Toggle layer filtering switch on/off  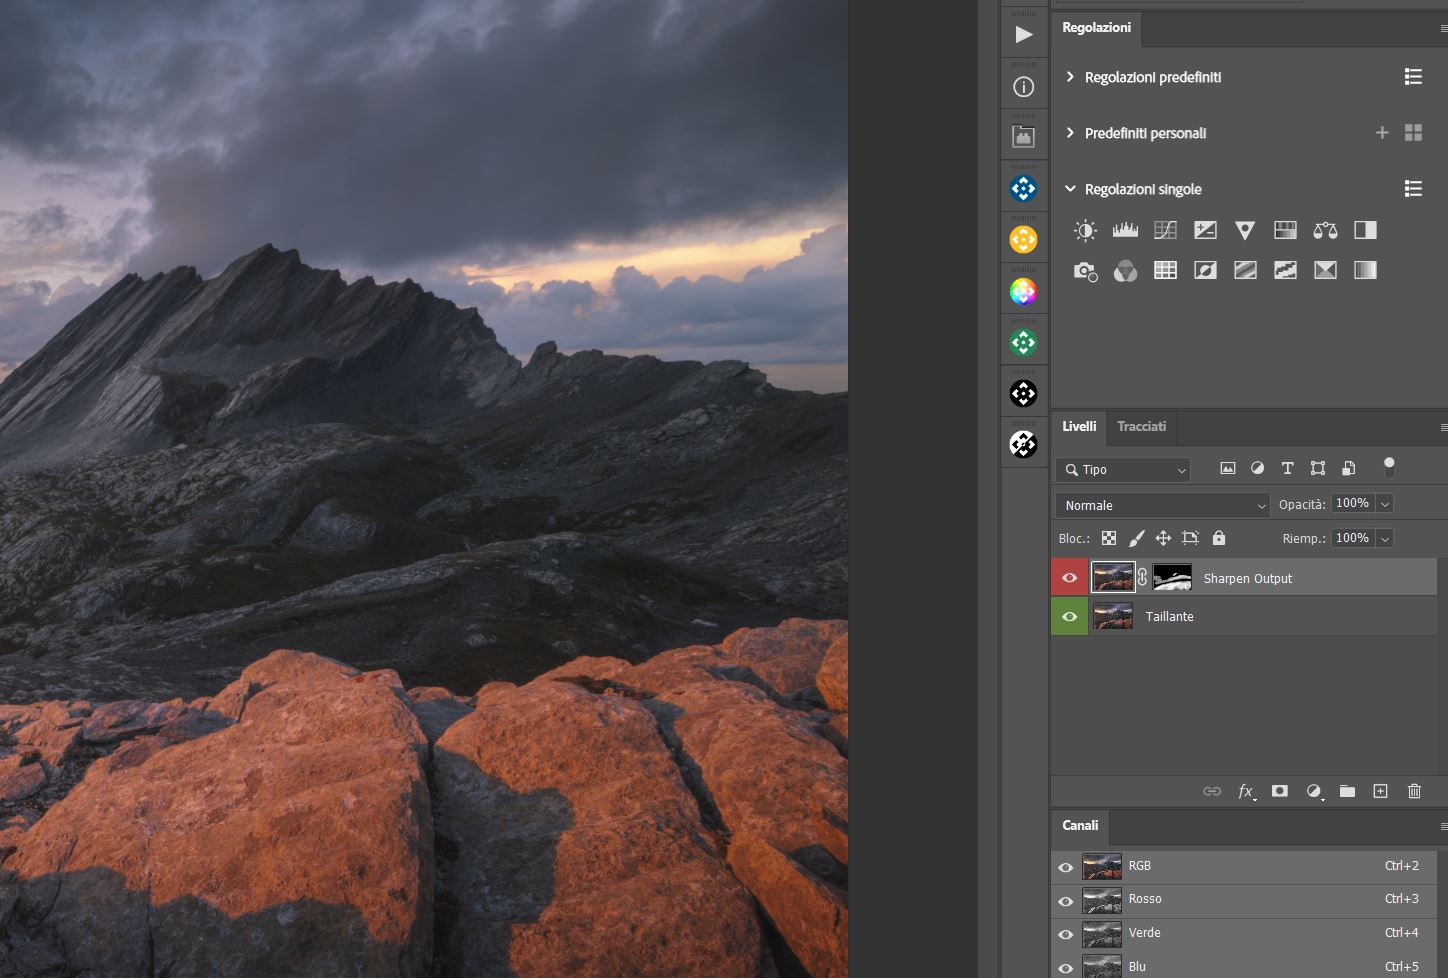click(x=1389, y=467)
